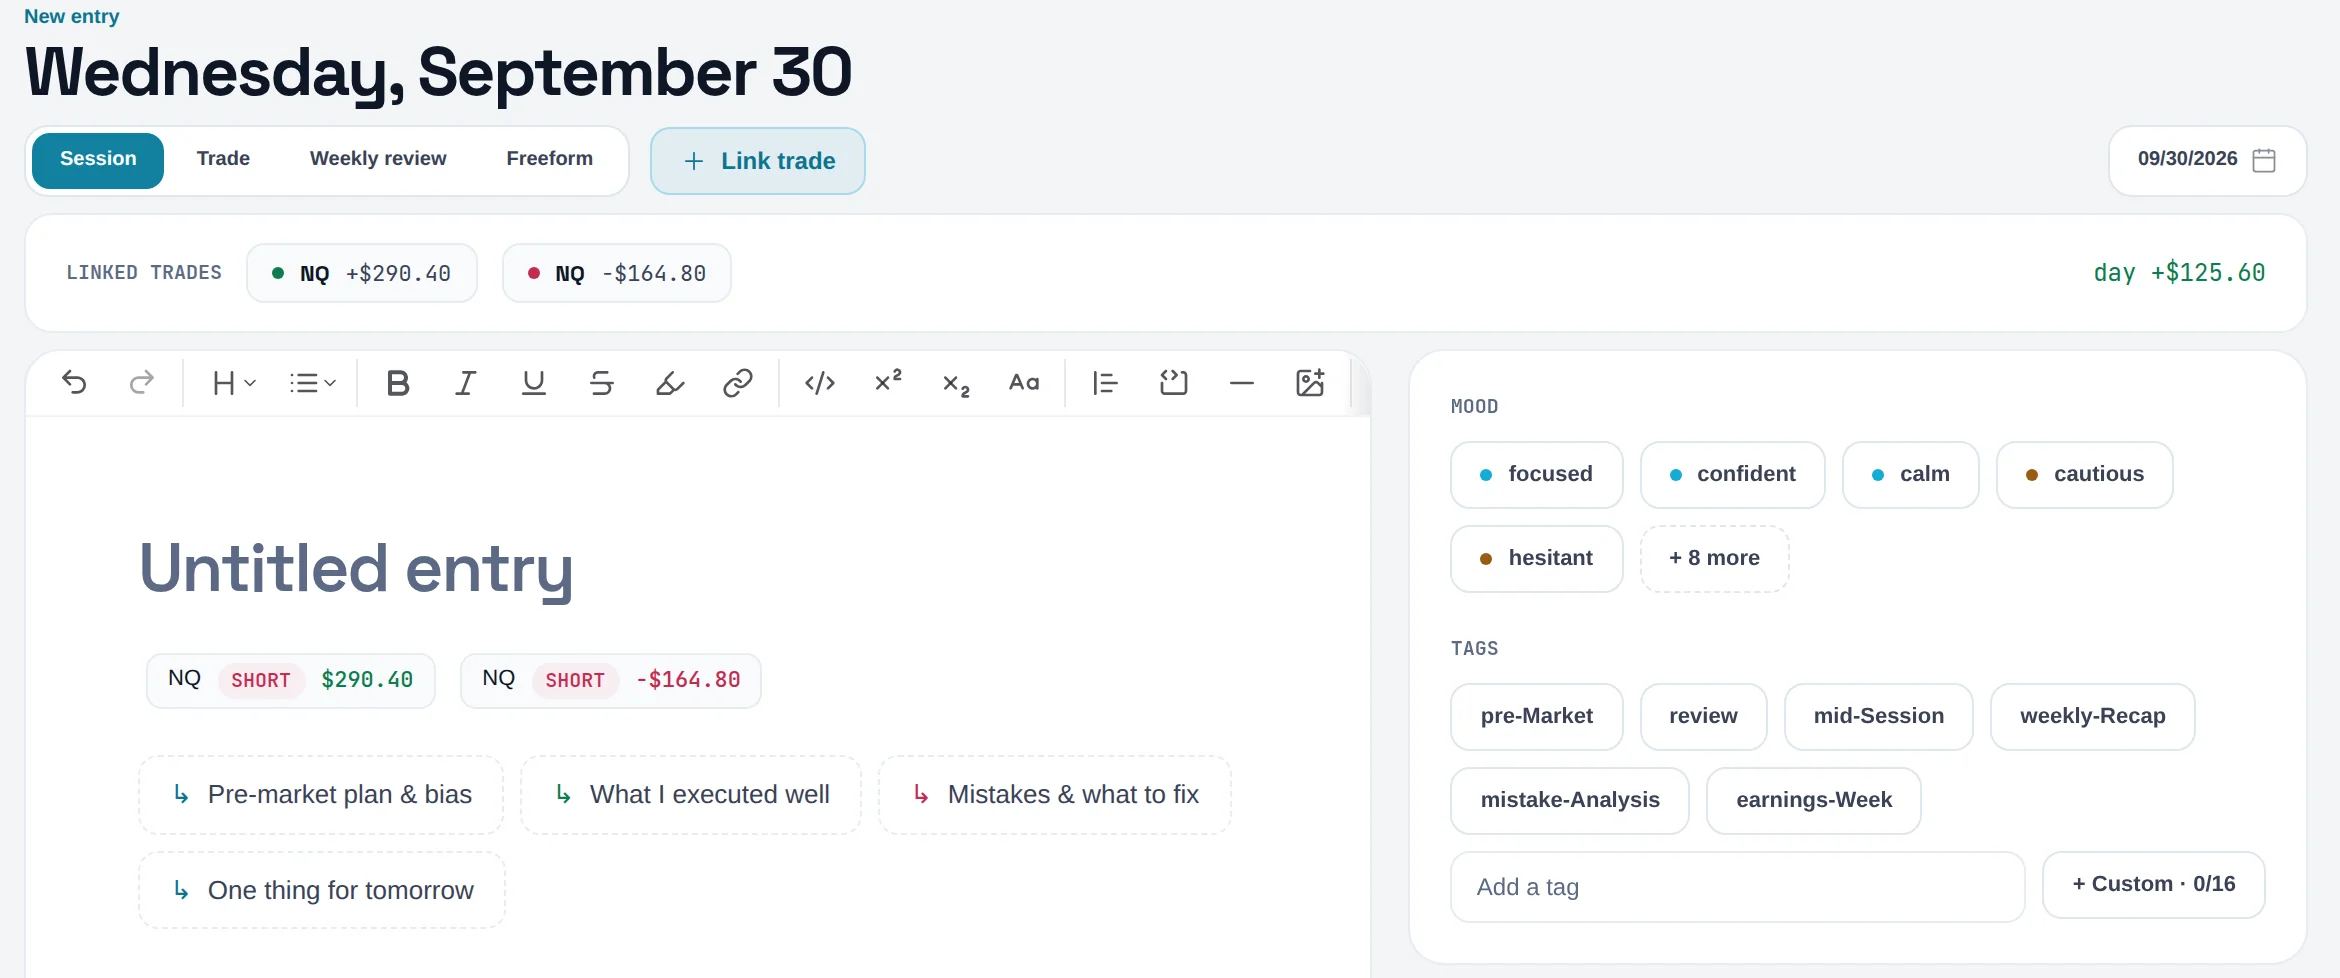
Task: Open the calendar date picker icon
Action: click(x=2264, y=160)
